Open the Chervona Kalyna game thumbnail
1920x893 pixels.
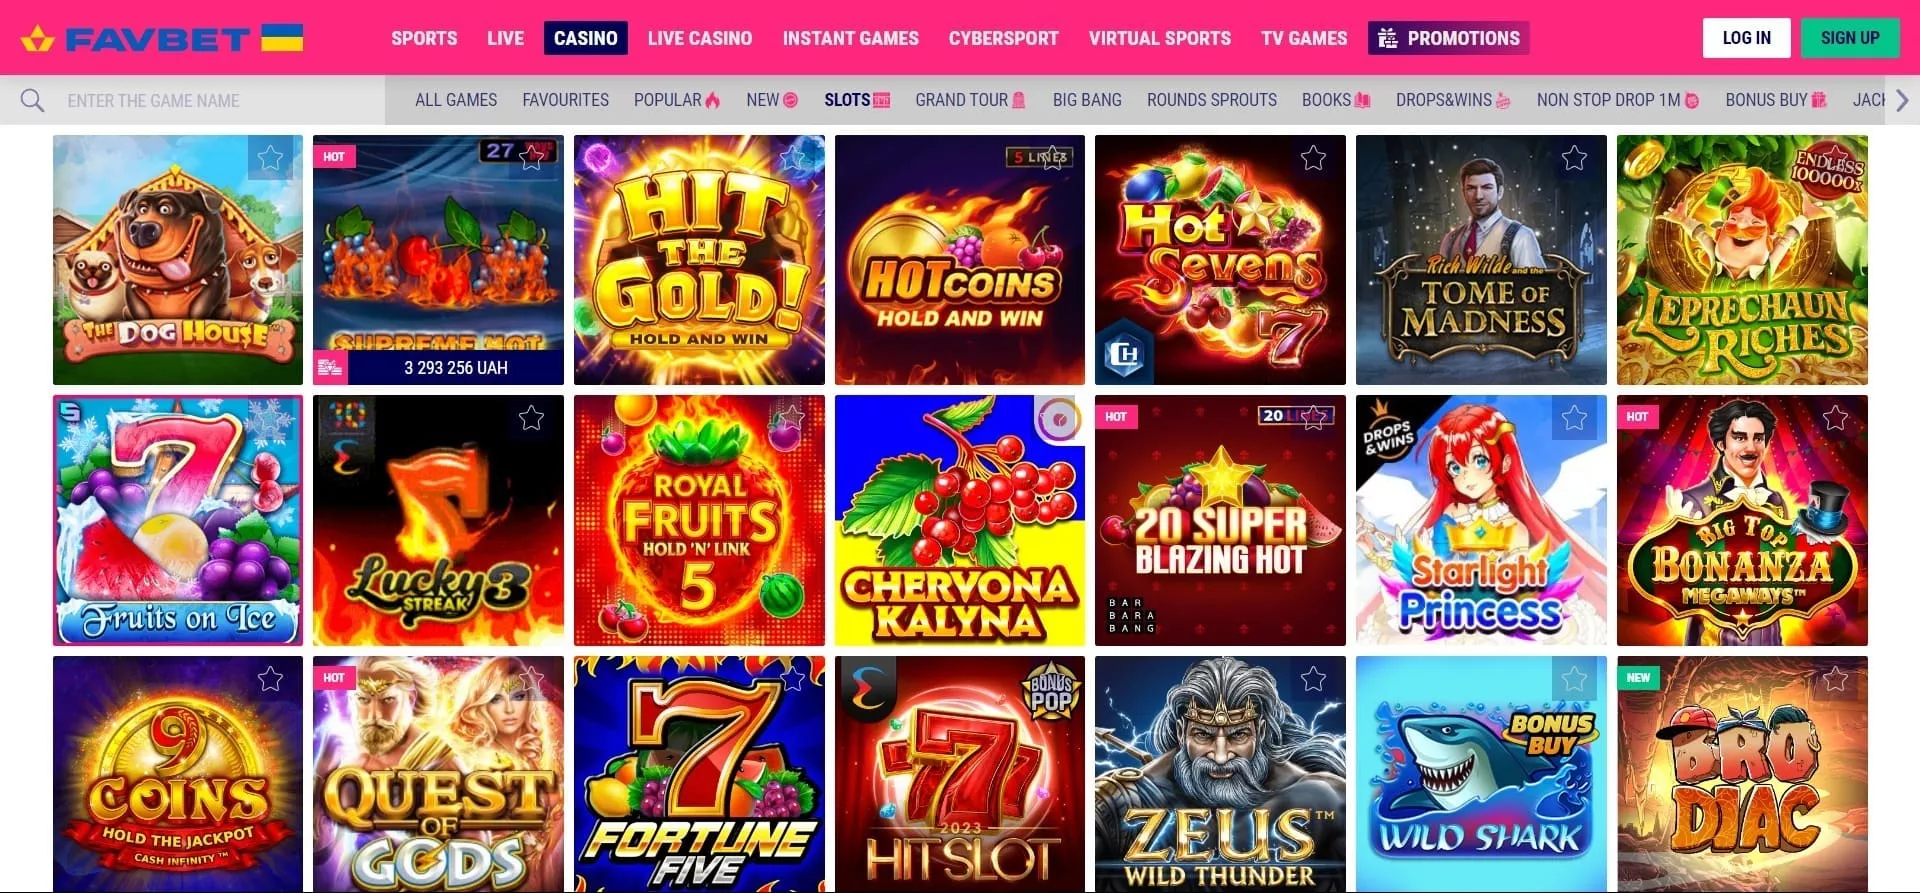click(x=959, y=520)
